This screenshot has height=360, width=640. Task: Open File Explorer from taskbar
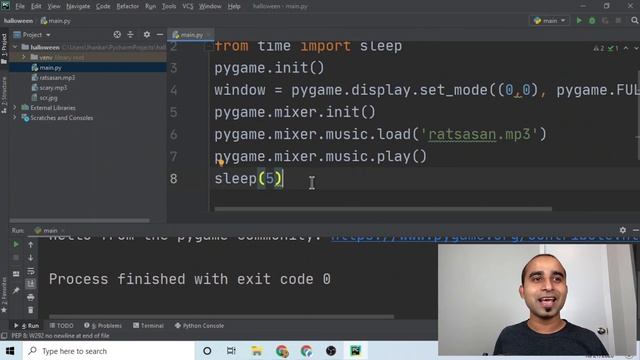(x=257, y=351)
